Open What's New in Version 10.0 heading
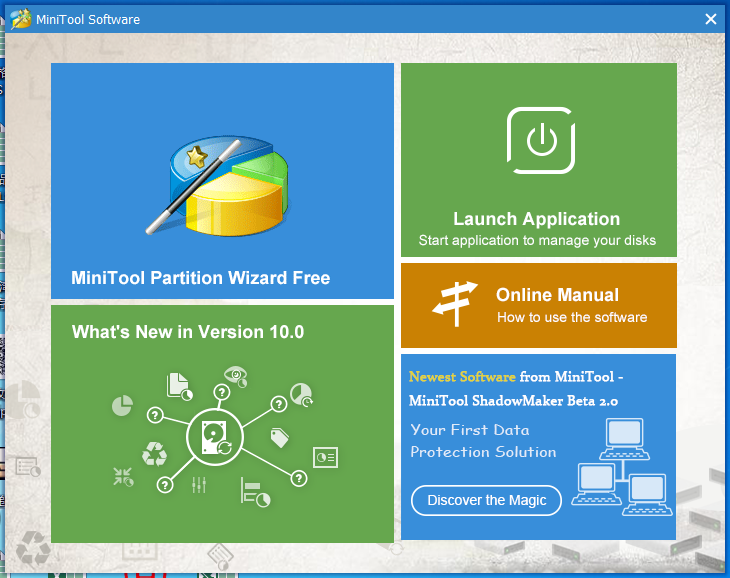The width and height of the screenshot is (730, 578). 188,332
